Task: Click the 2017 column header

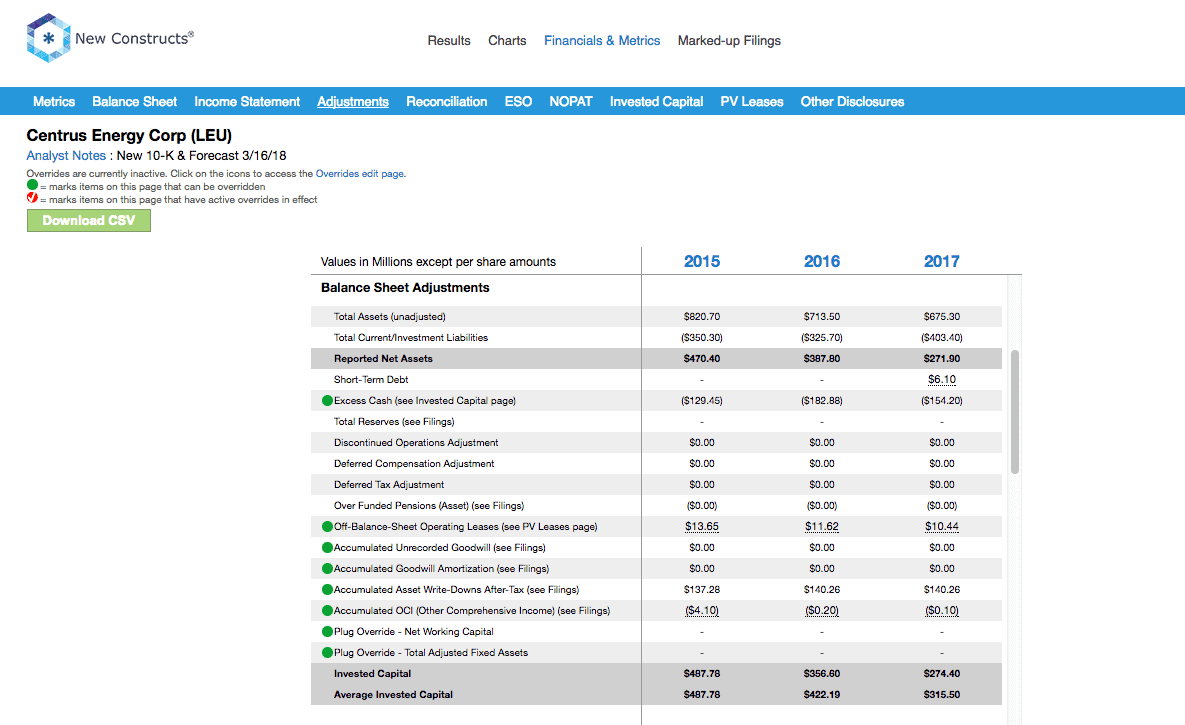Action: [942, 262]
